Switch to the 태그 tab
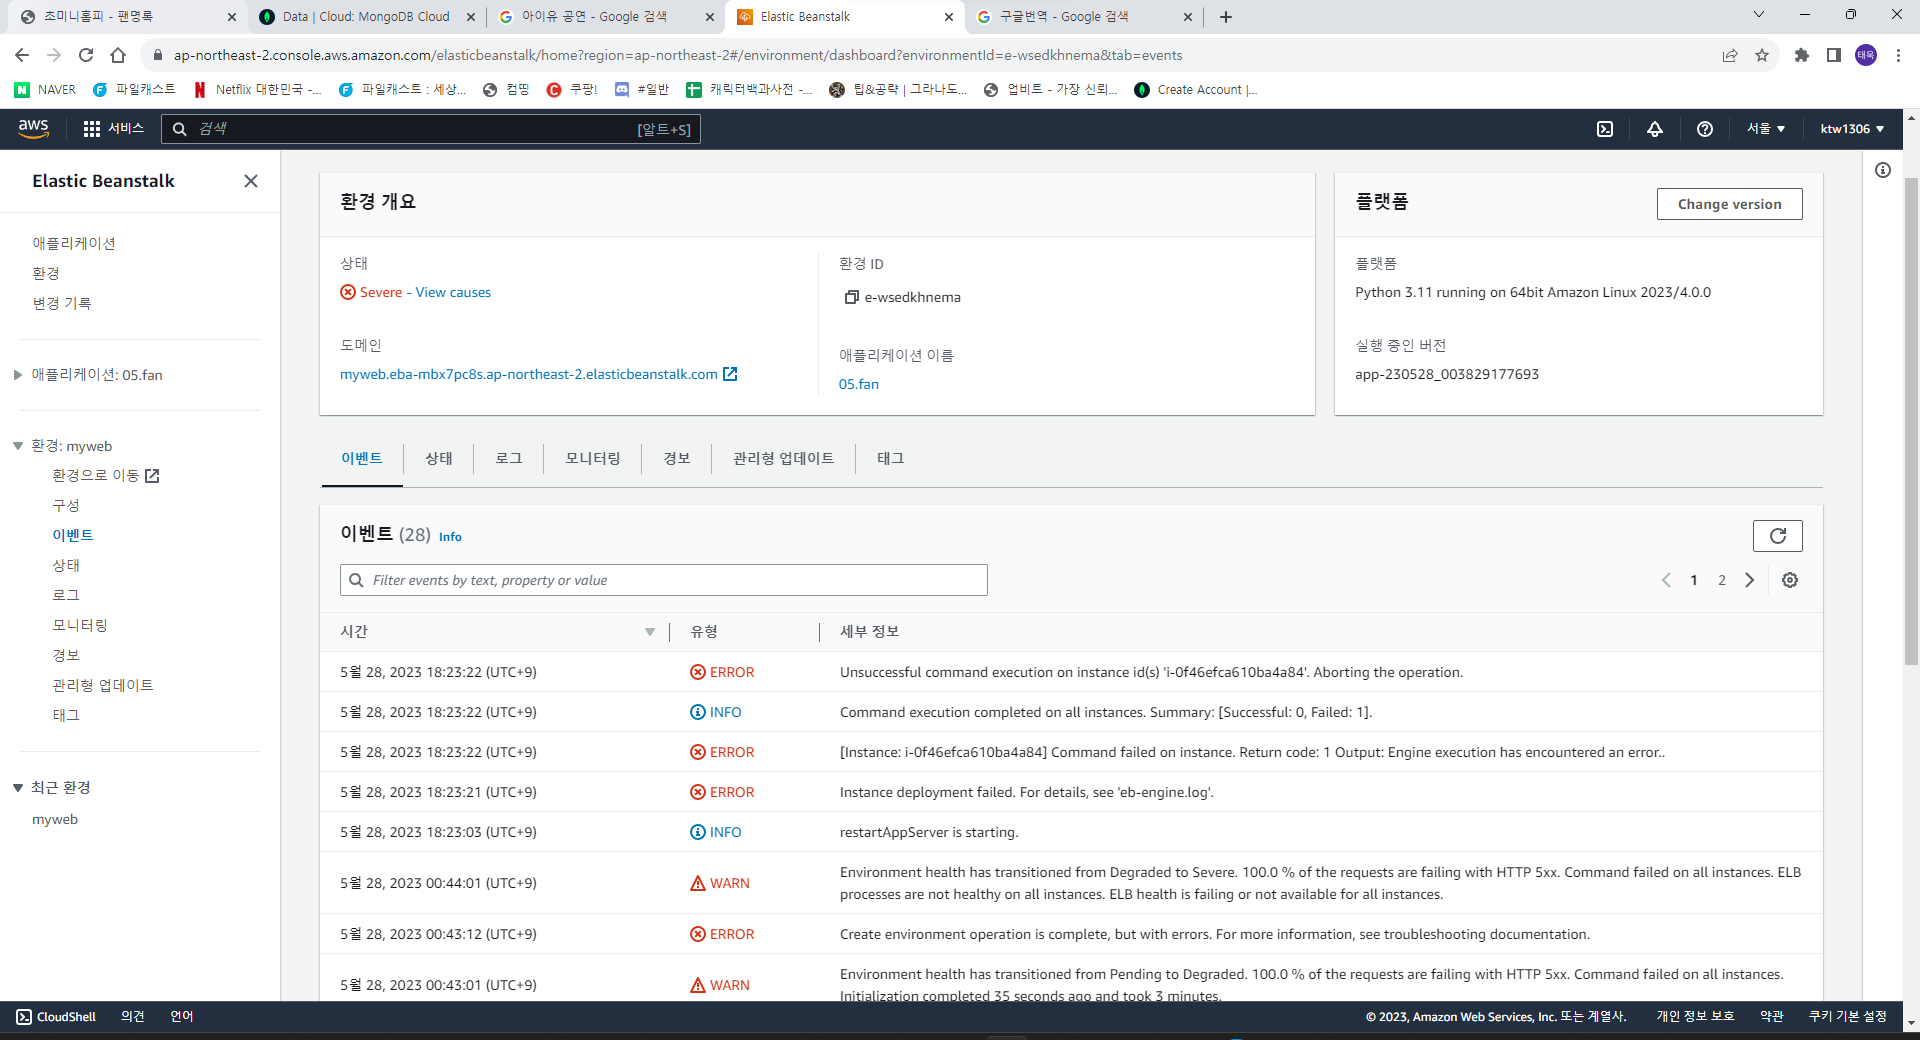This screenshot has height=1040, width=1920. coord(890,458)
